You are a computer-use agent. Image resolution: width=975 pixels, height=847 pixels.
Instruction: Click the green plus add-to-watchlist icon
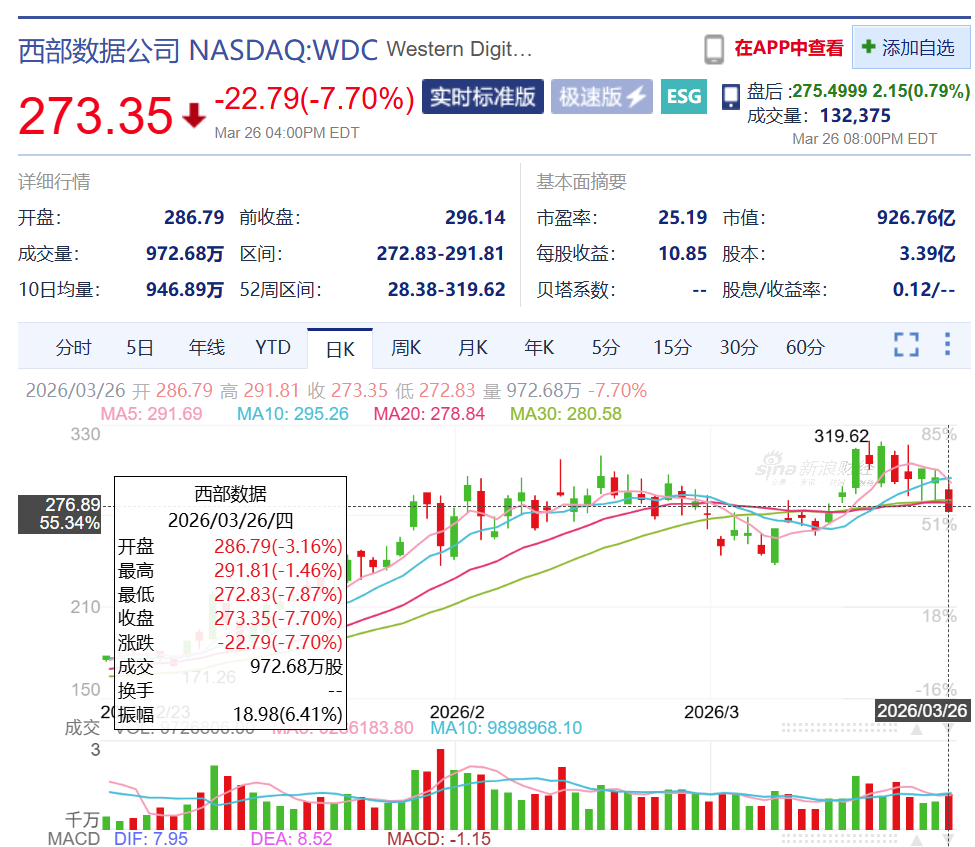click(x=868, y=47)
